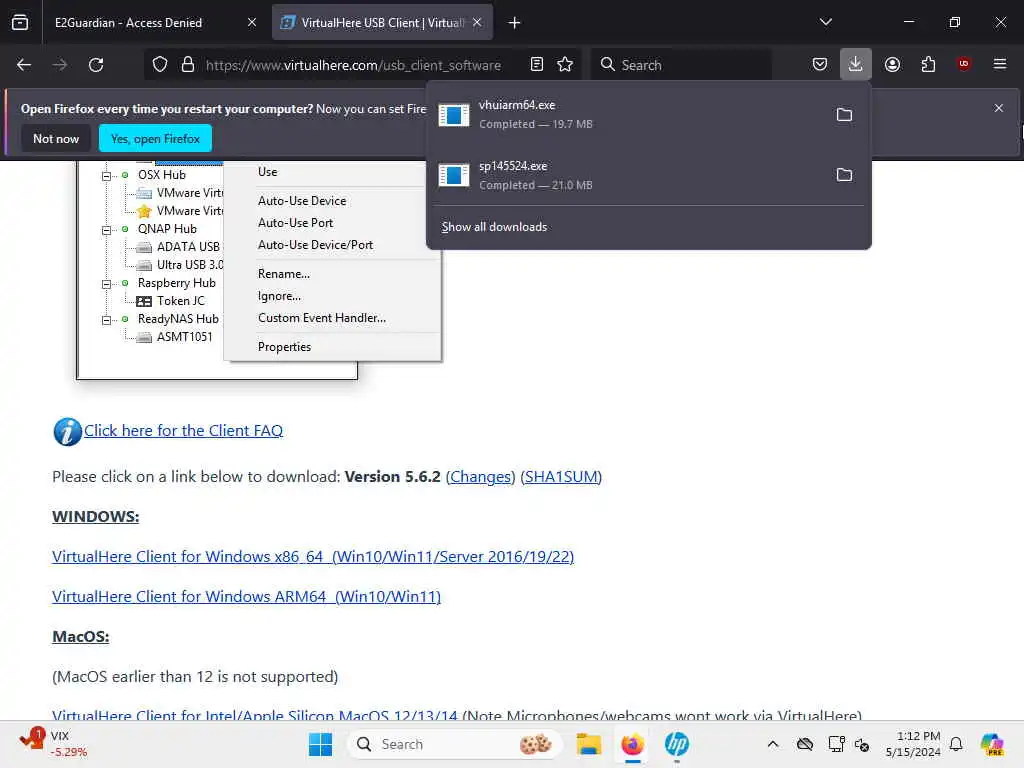Open the SHA1SUM link
Viewport: 1024px width, 768px height.
pyautogui.click(x=562, y=477)
